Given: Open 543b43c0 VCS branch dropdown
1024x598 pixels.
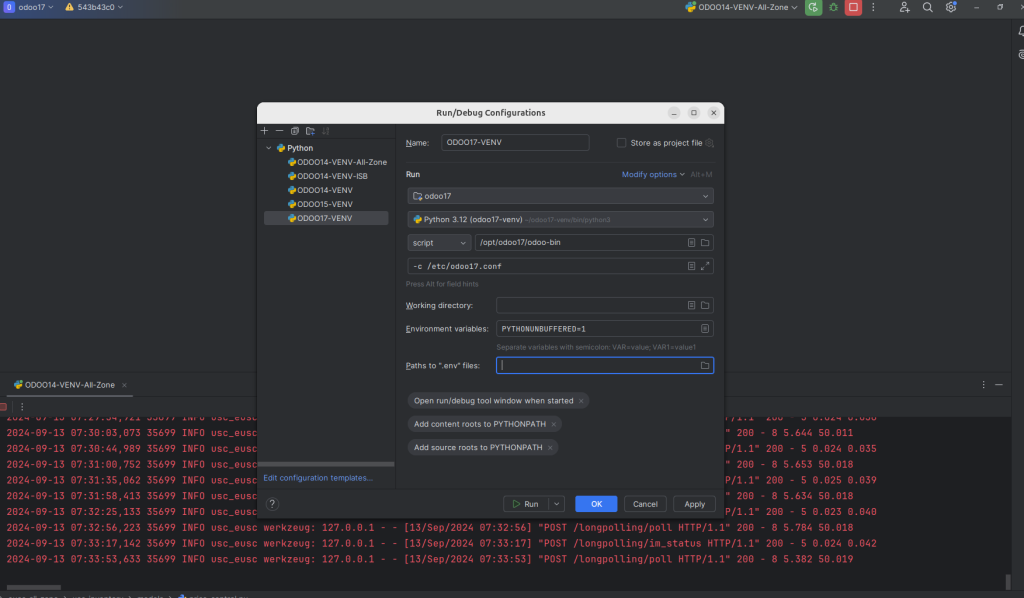Looking at the screenshot, I should 94,7.
